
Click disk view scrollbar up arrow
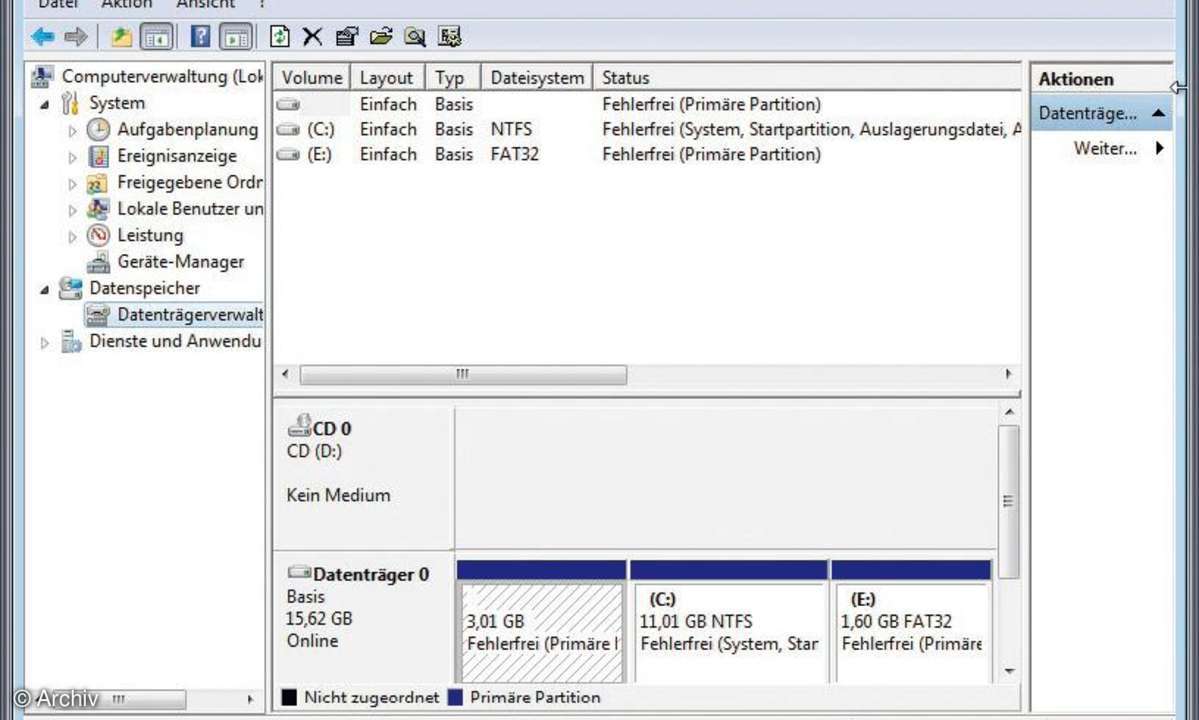coord(1009,413)
